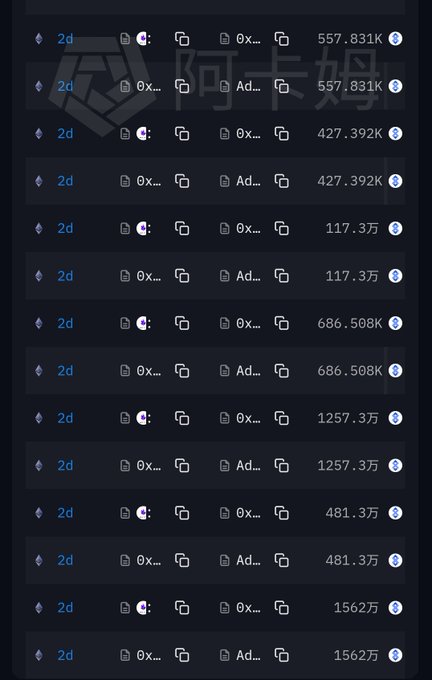The height and width of the screenshot is (680, 432).
Task: Open 2d timestamp in first 557.831K row
Action: (65, 39)
